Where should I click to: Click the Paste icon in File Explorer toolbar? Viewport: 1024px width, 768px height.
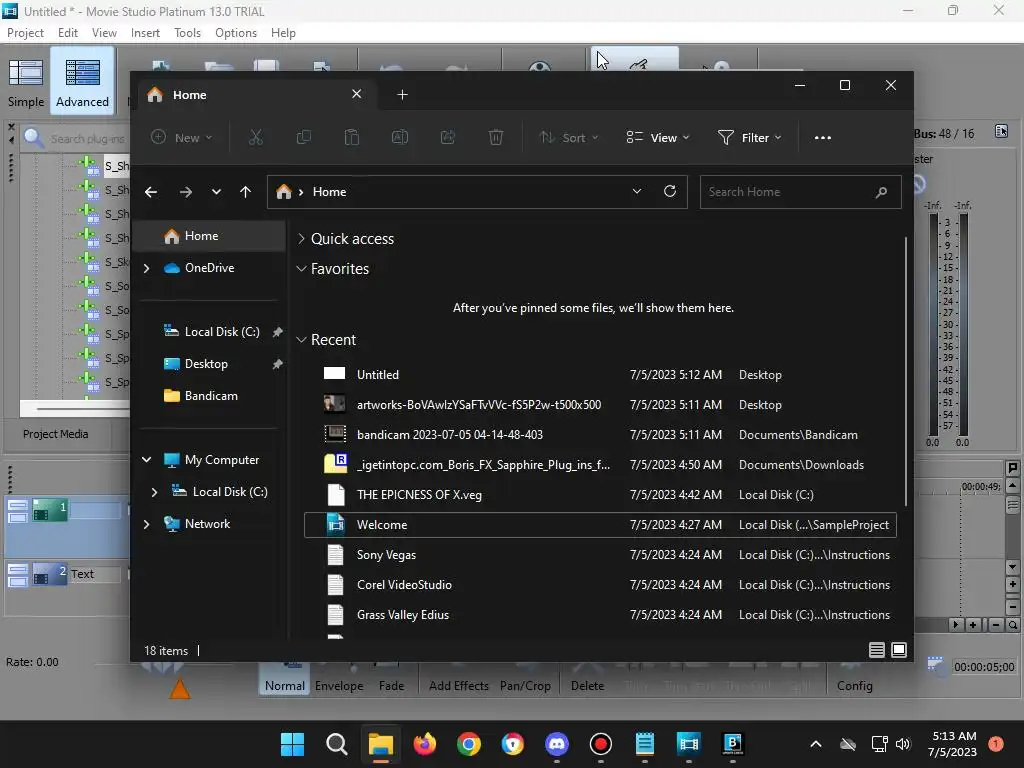pos(351,137)
